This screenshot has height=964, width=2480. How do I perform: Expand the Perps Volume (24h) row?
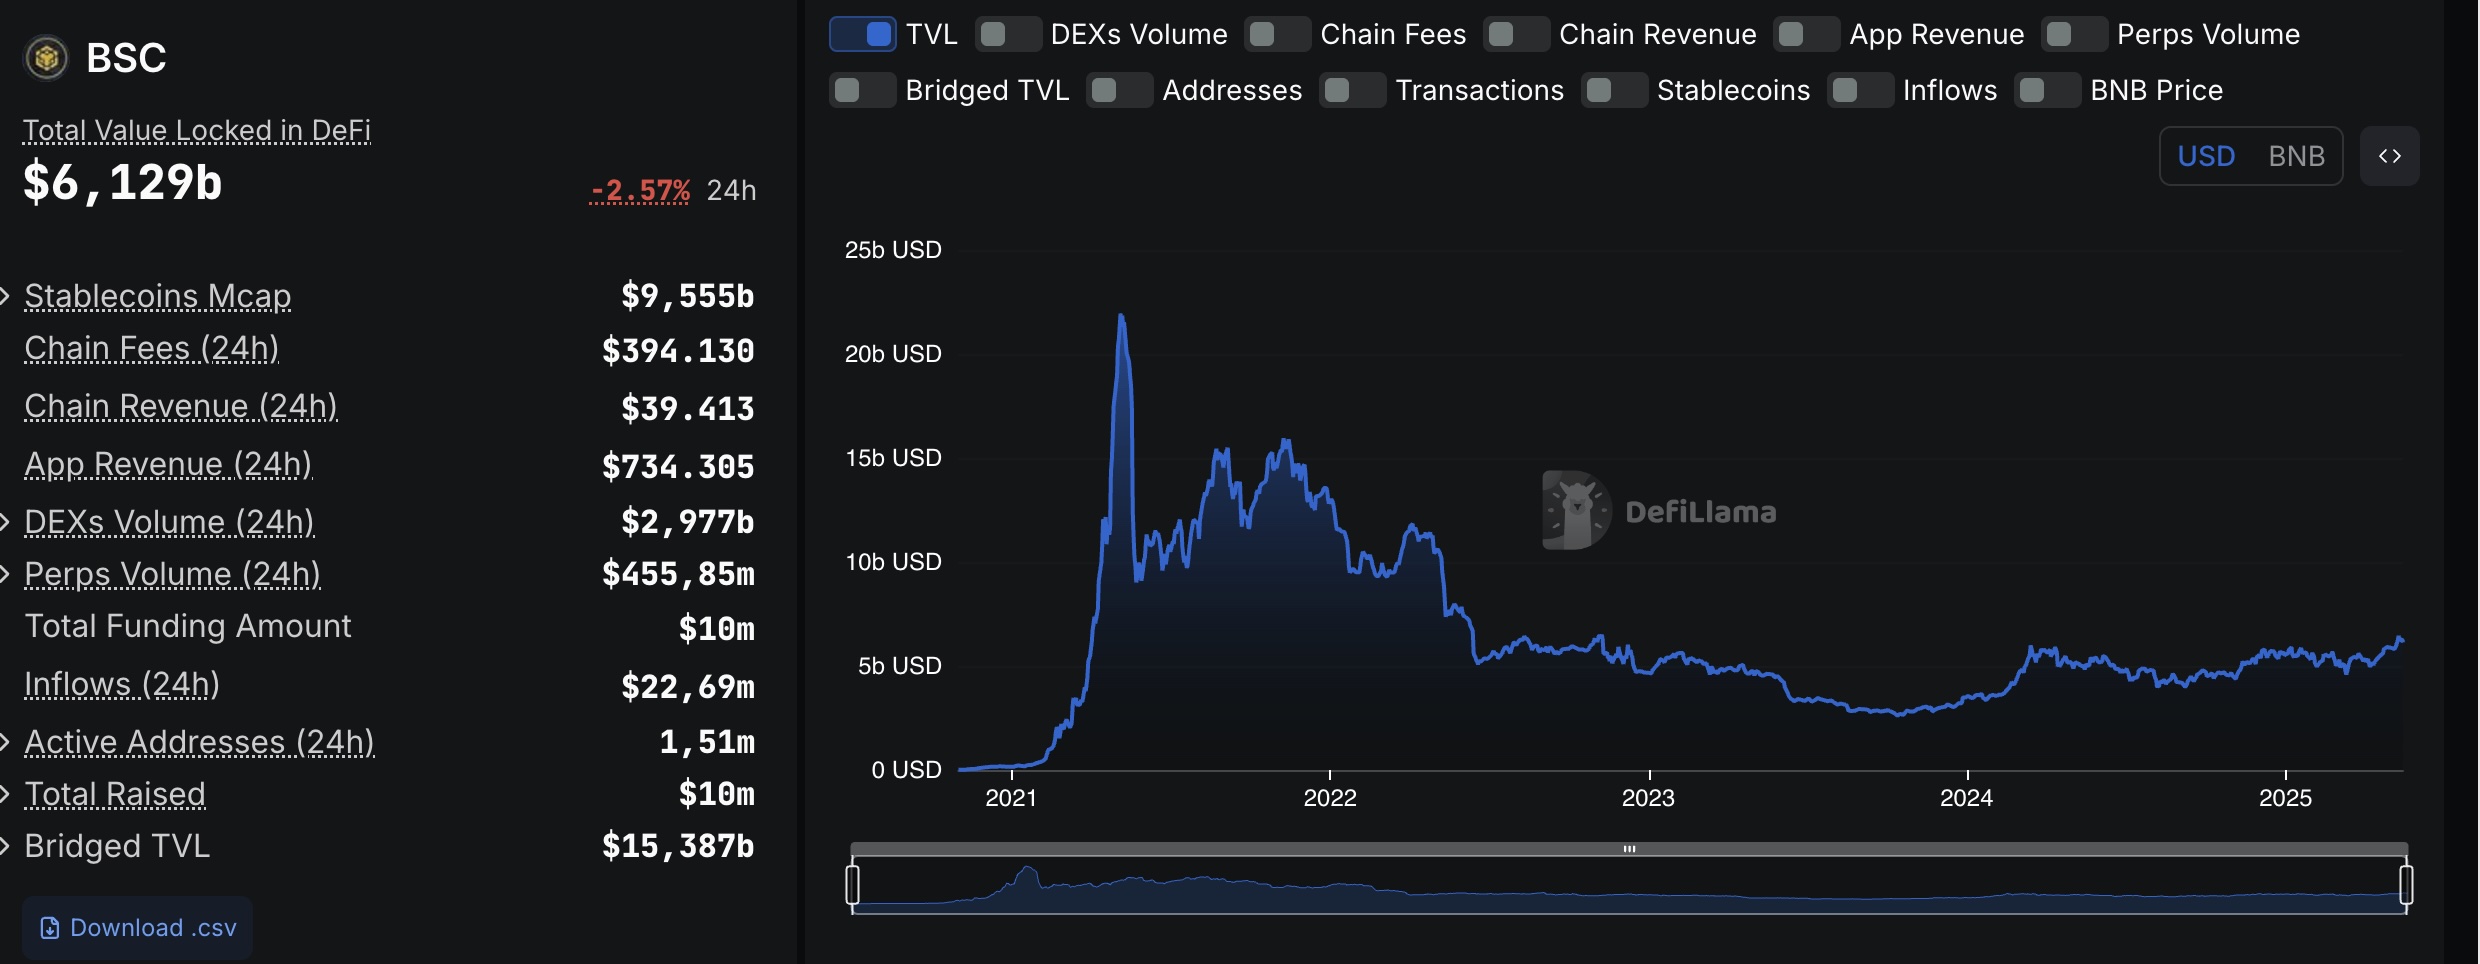pyautogui.click(x=5, y=574)
